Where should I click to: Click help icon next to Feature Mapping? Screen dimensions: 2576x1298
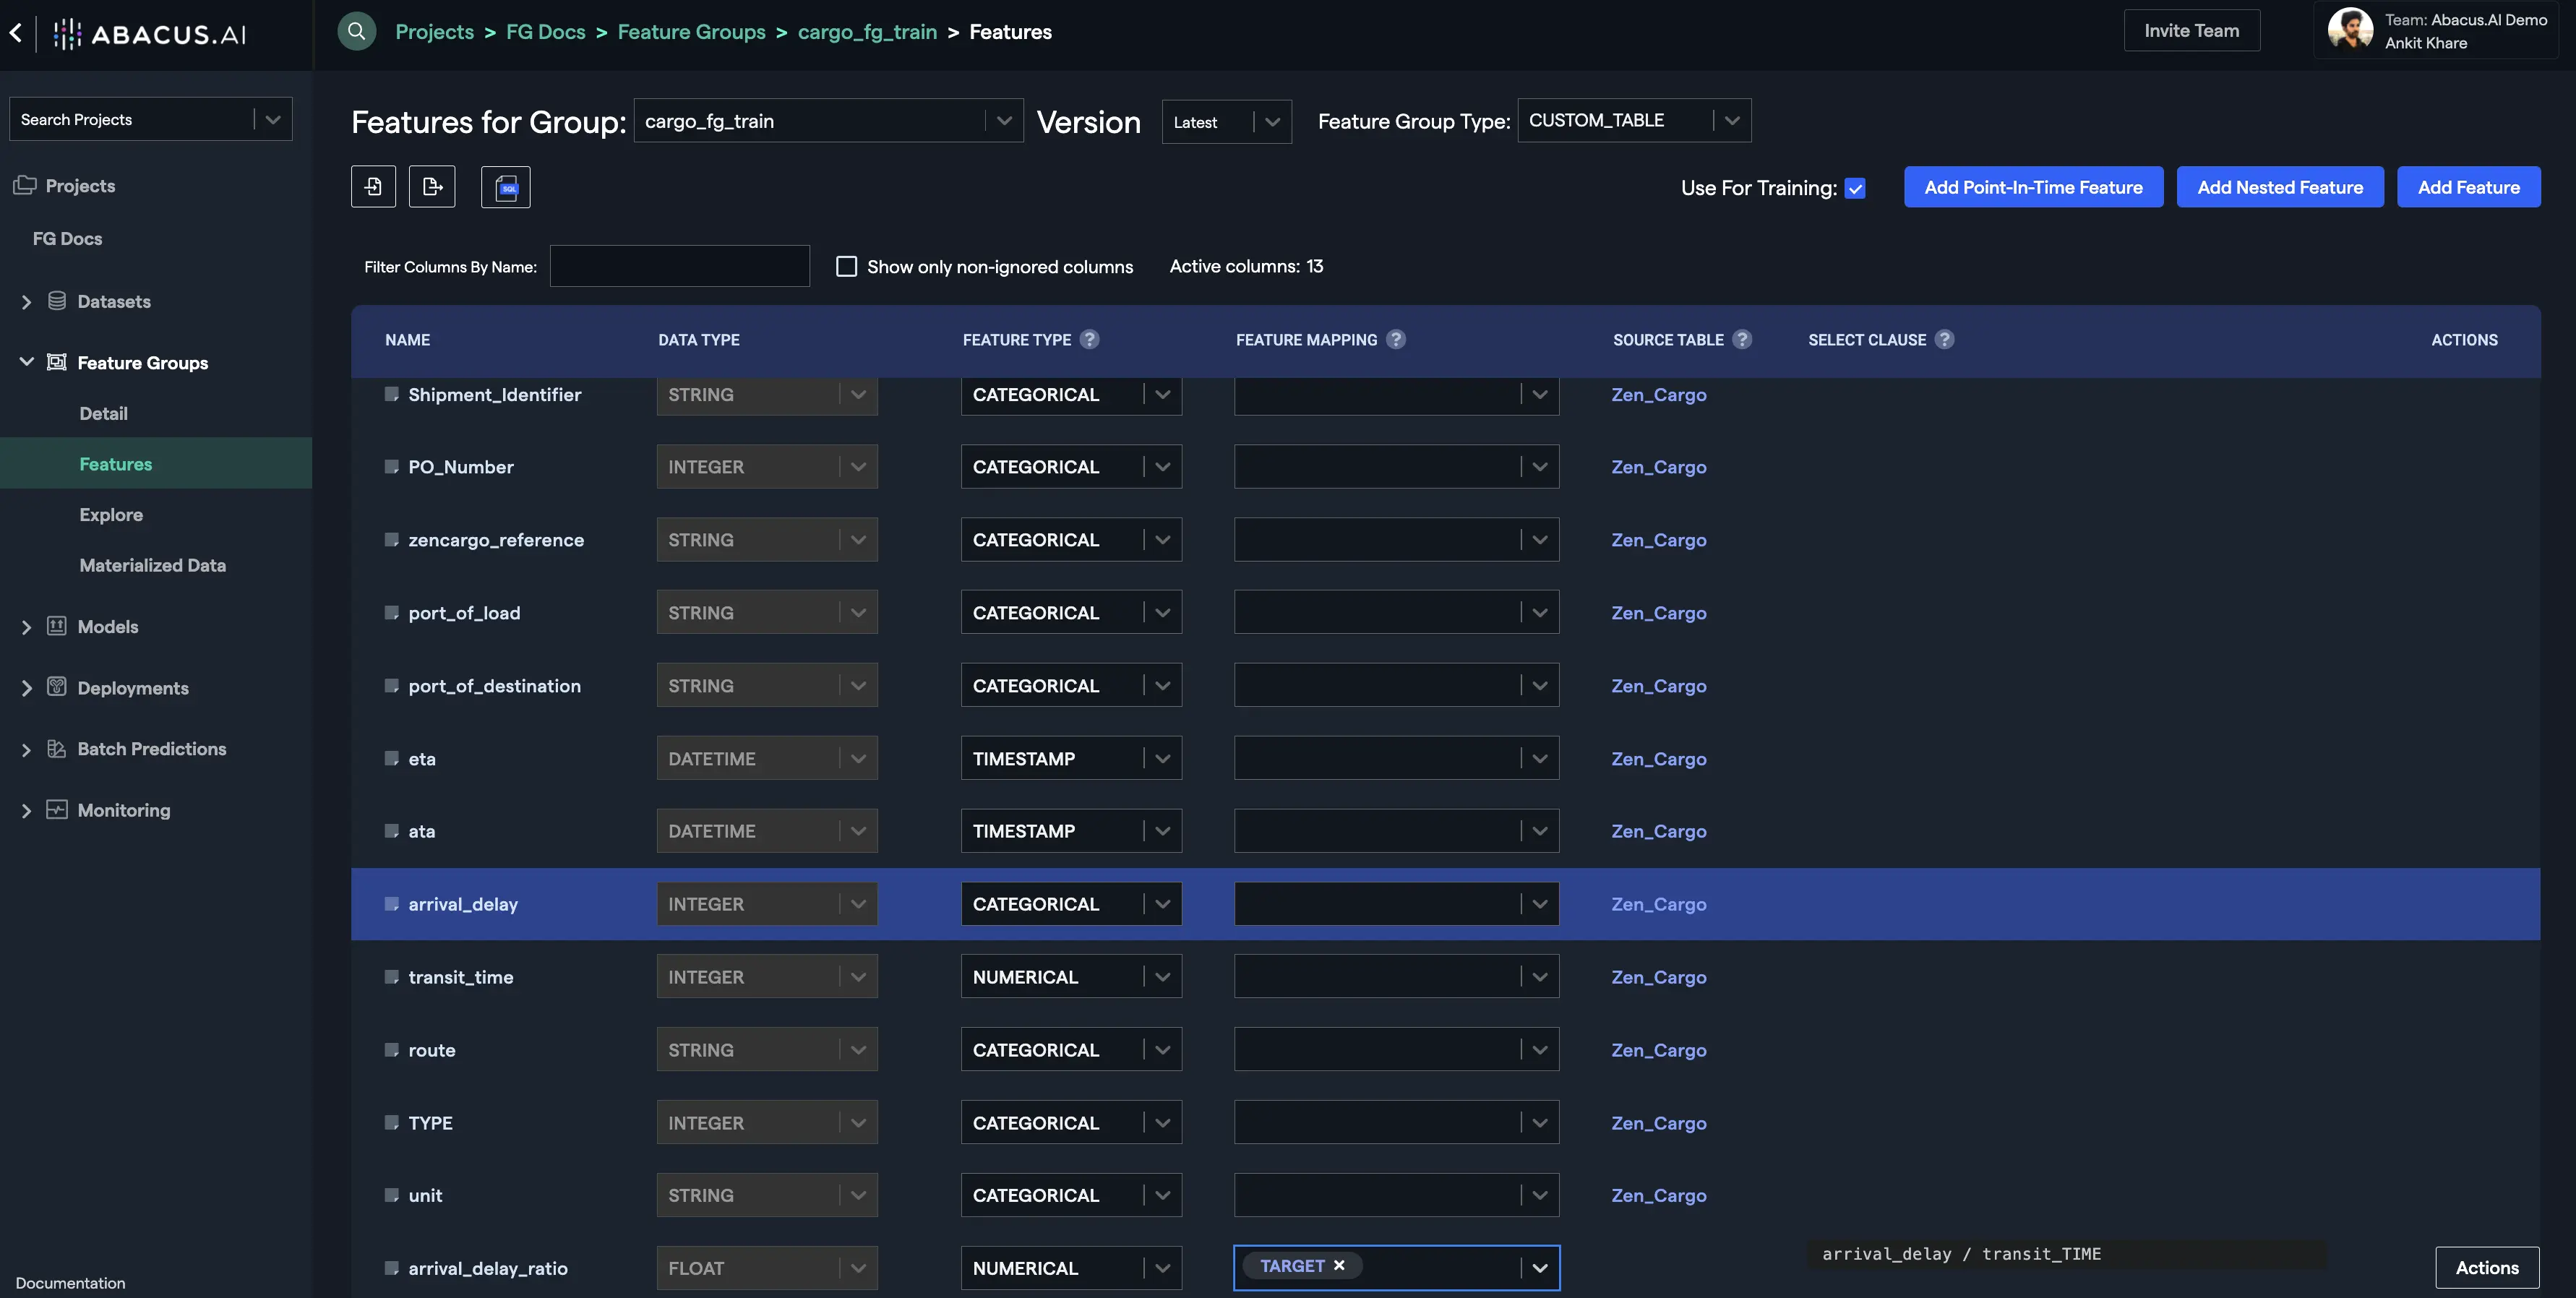coord(1395,340)
